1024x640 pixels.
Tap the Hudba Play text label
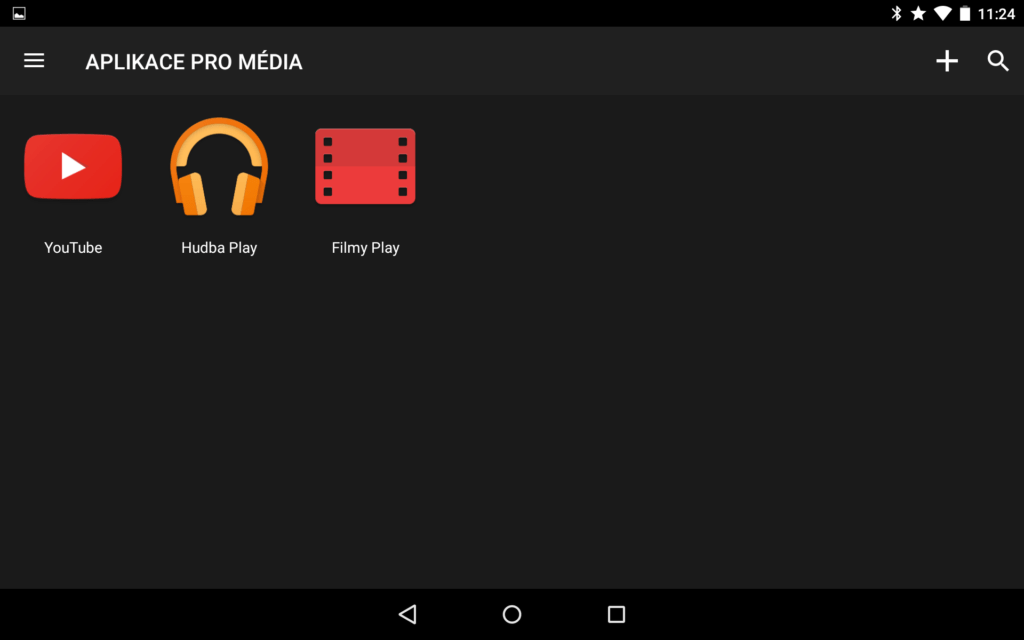click(x=219, y=248)
